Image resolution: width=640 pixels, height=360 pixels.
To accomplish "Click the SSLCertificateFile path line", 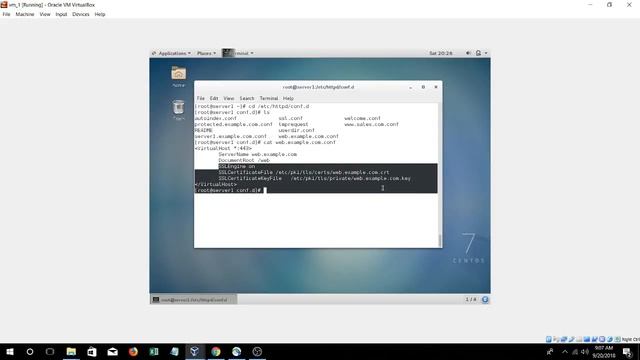I will tap(304, 173).
